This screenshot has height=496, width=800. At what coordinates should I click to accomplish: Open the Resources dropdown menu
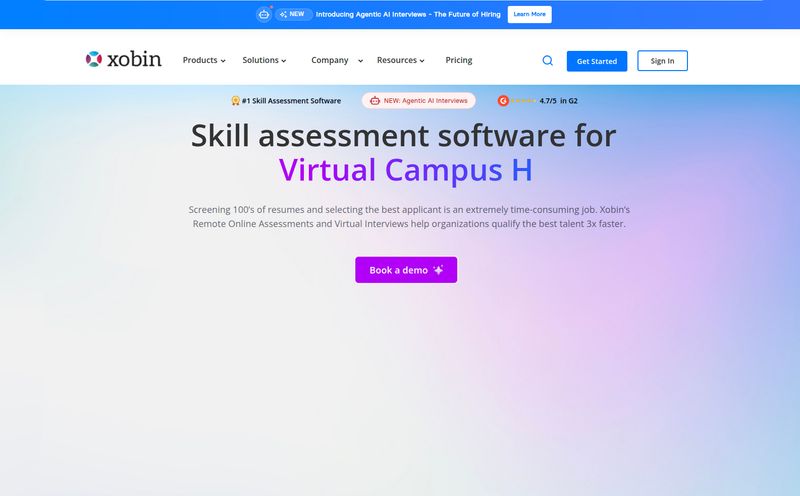400,60
